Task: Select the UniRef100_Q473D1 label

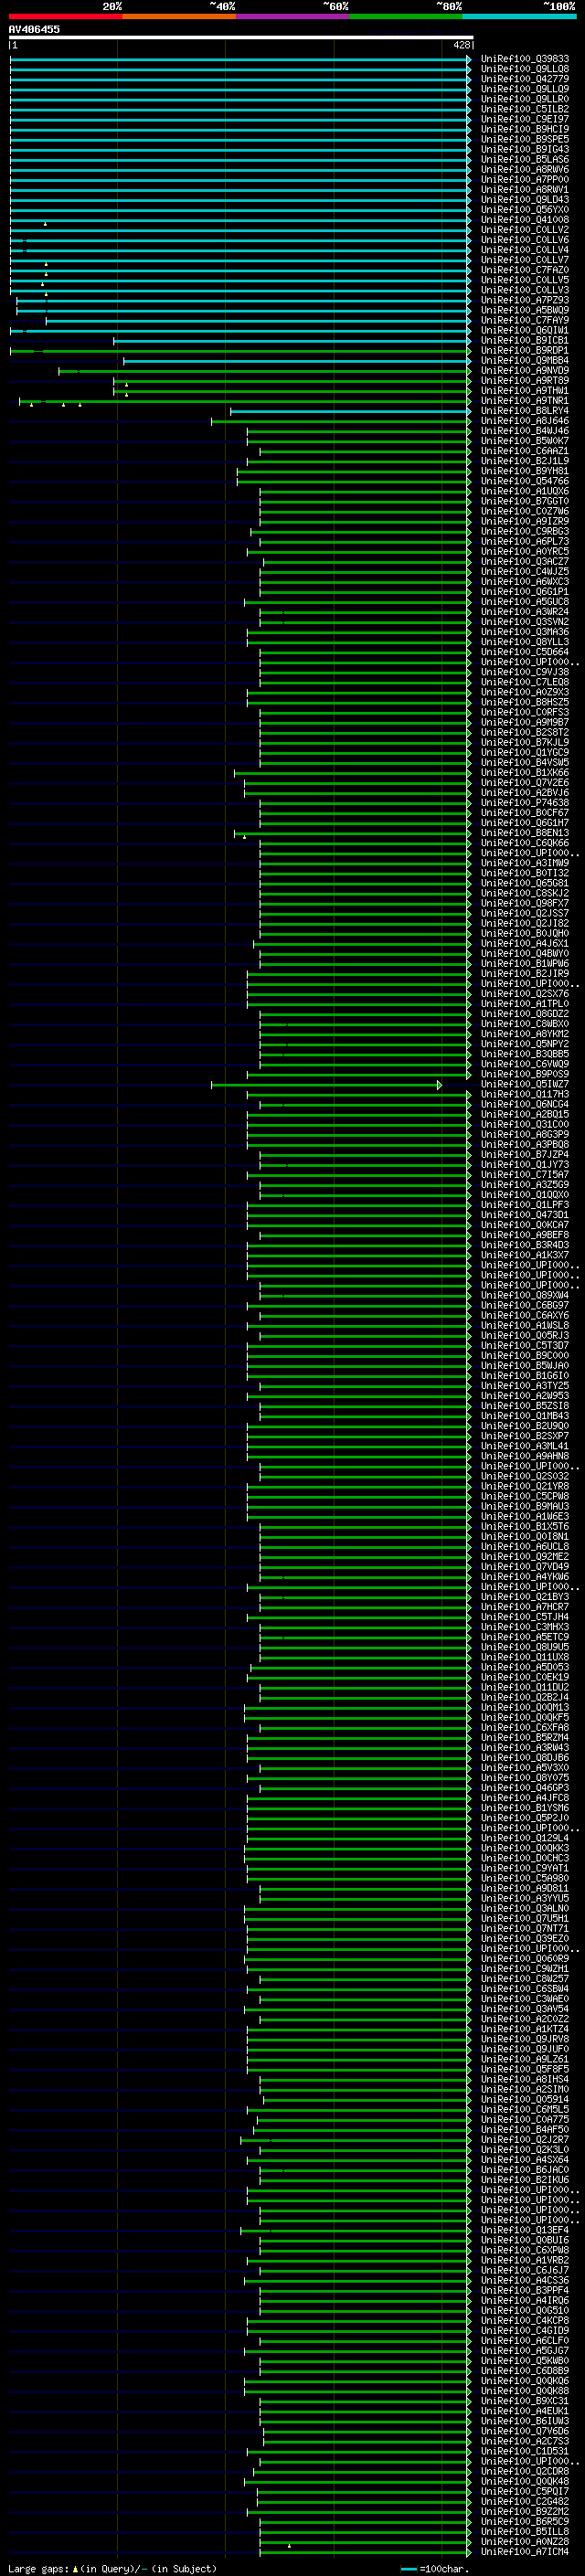Action: coord(525,1215)
